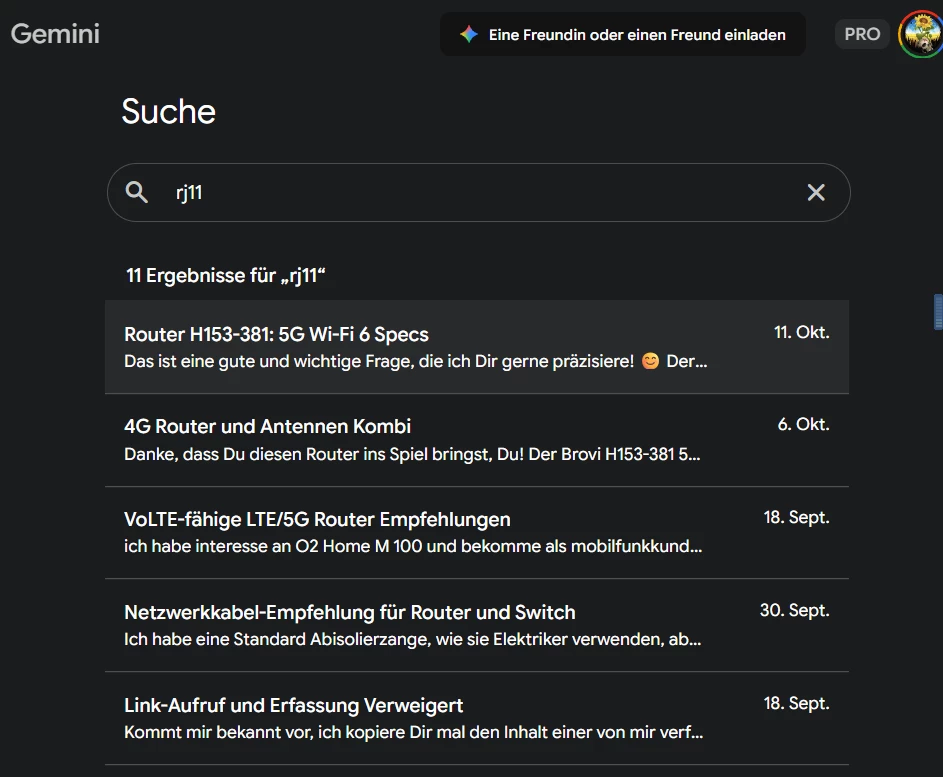Open "Link-Aufruf und Erfassung Verweigert" chat
This screenshot has width=943, height=777.
[x=293, y=705]
